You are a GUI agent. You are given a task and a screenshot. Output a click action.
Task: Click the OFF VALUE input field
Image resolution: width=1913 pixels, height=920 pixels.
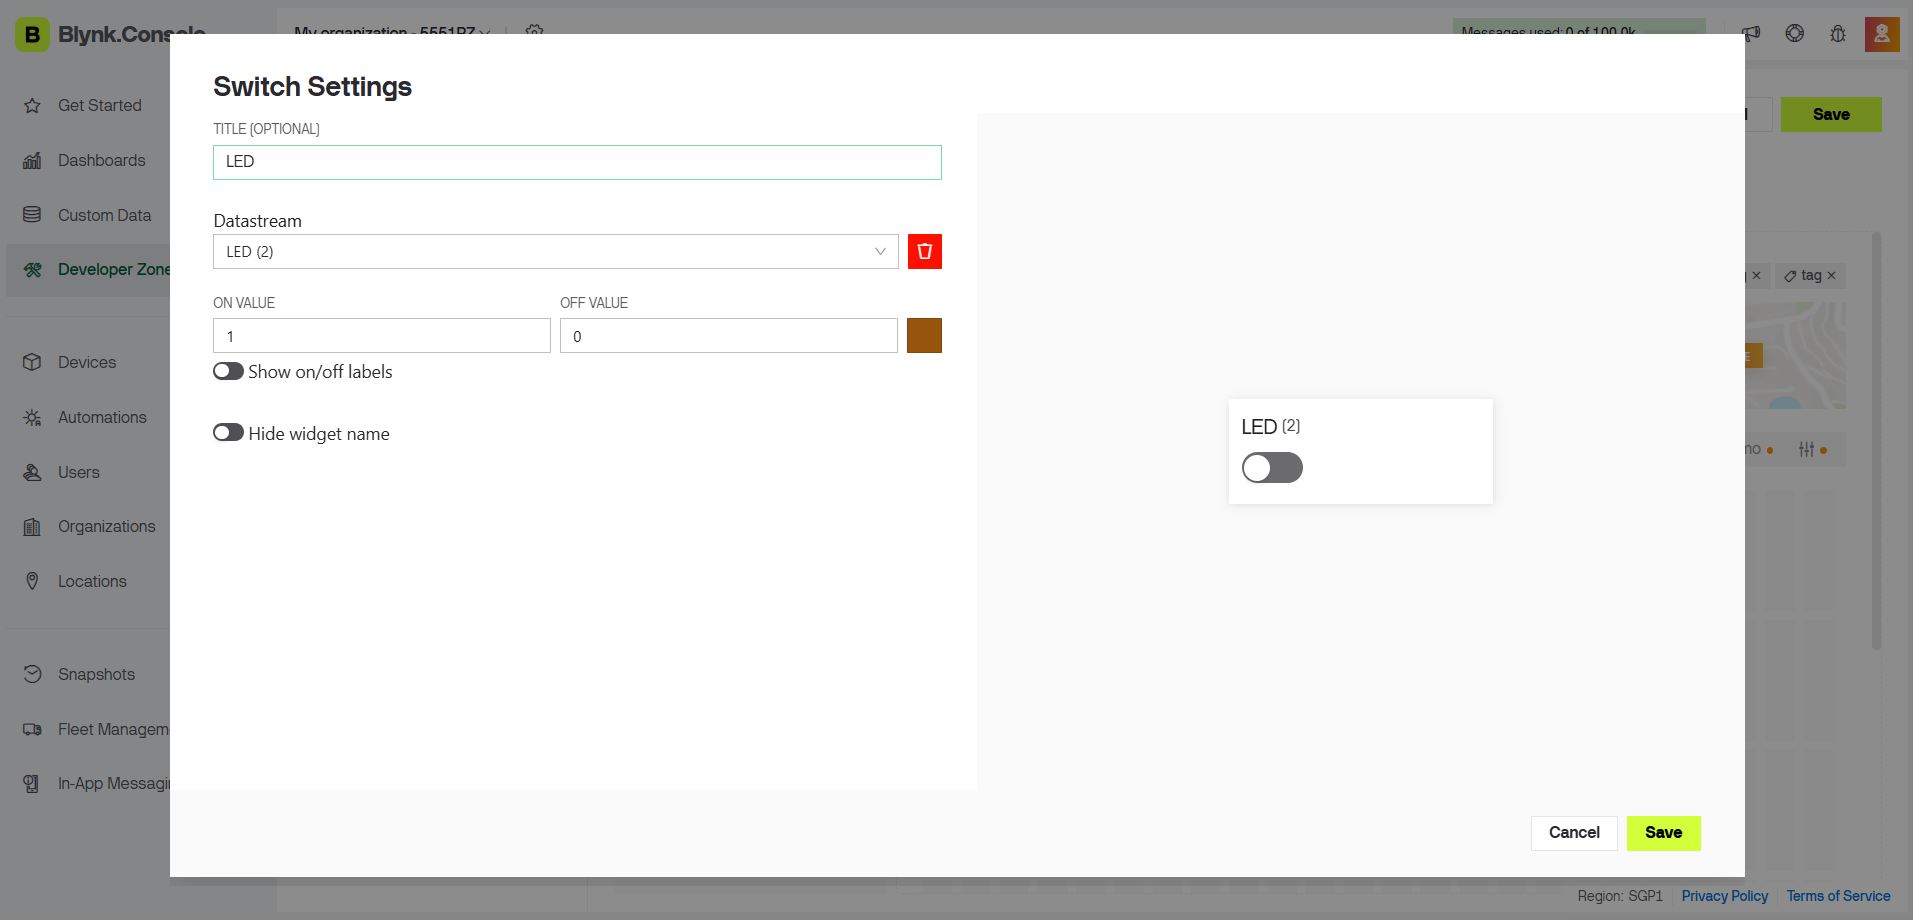(728, 336)
